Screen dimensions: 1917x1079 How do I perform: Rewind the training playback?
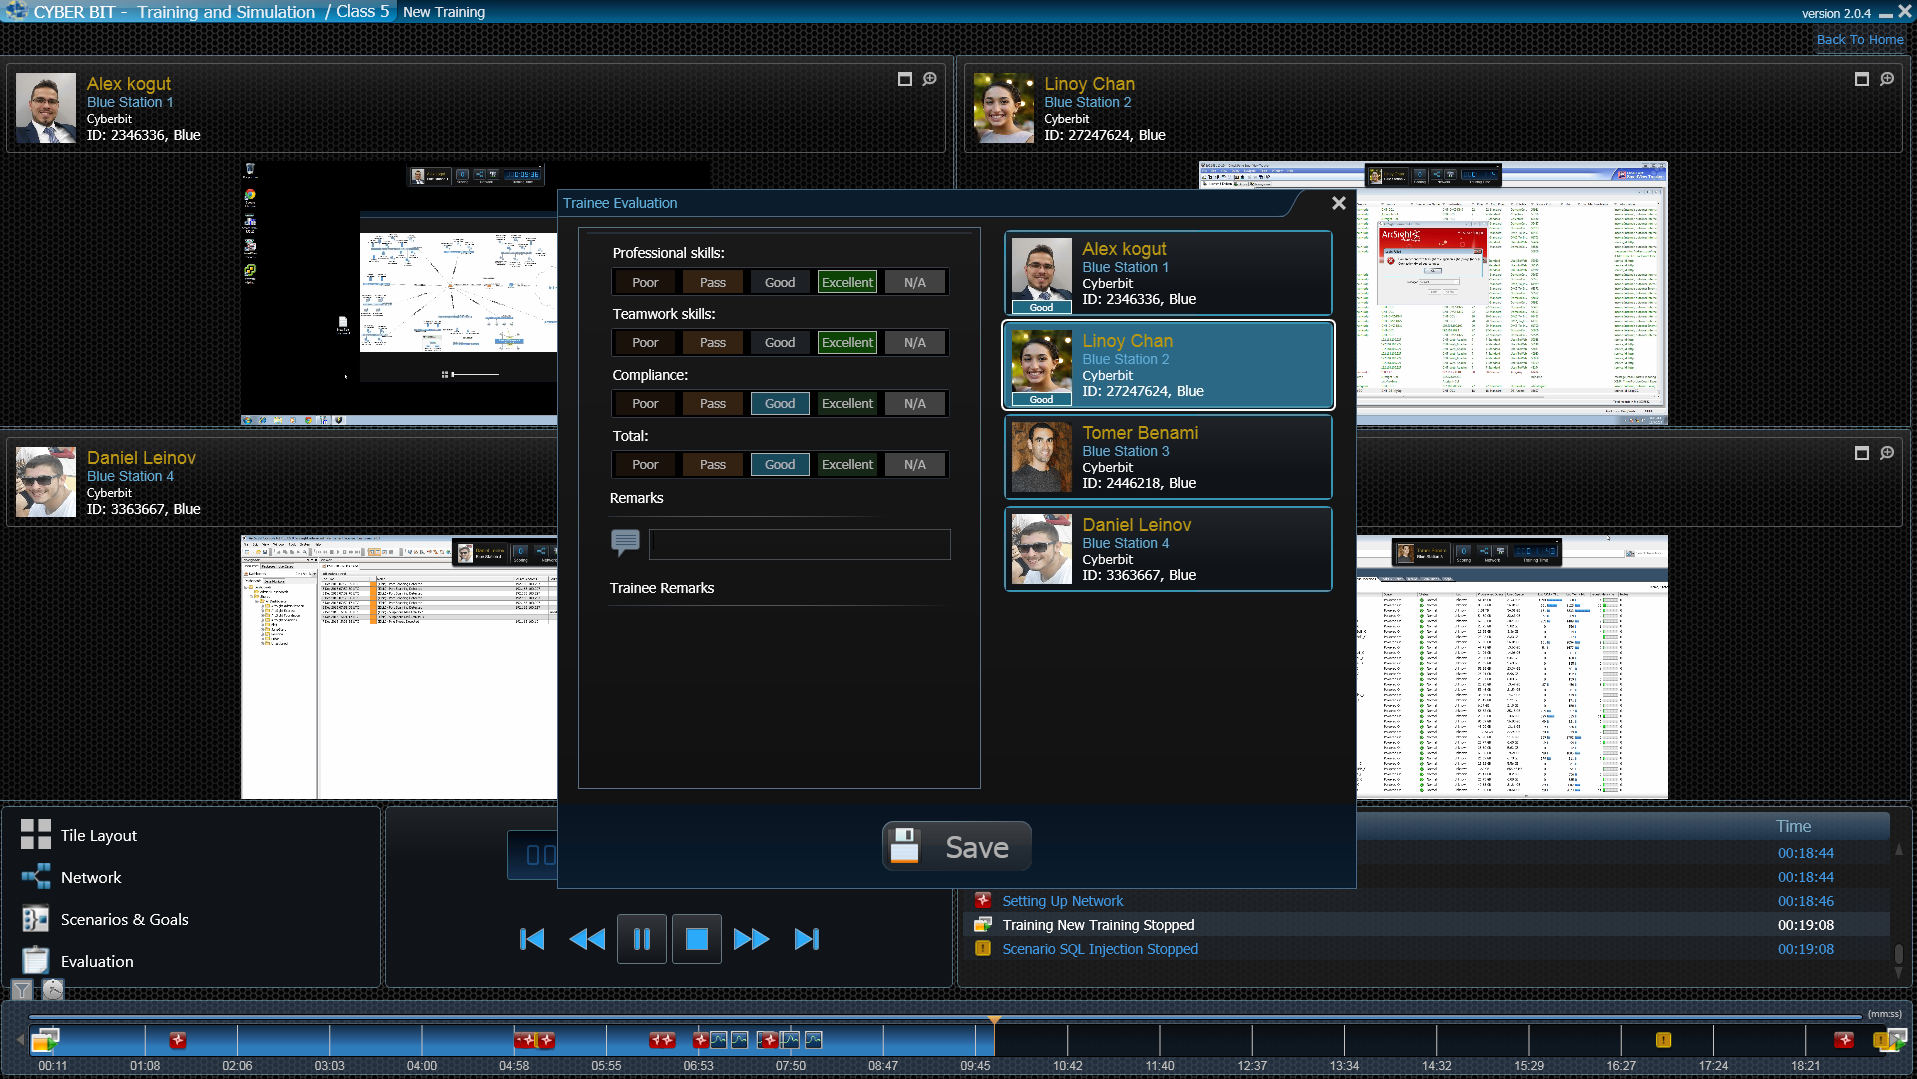pyautogui.click(x=587, y=939)
